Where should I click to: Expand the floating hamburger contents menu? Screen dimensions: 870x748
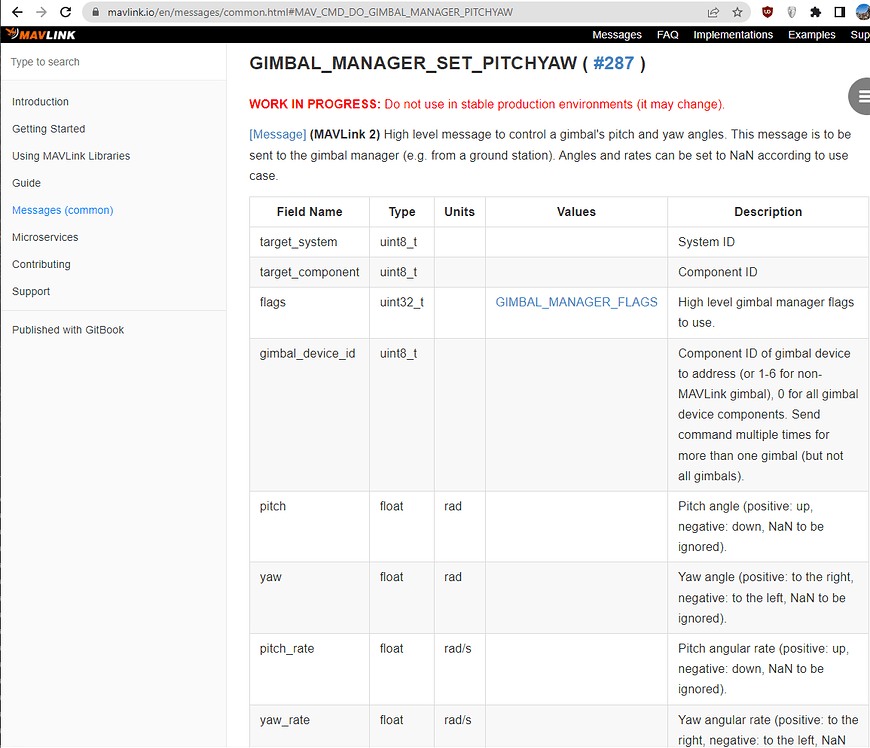click(859, 96)
